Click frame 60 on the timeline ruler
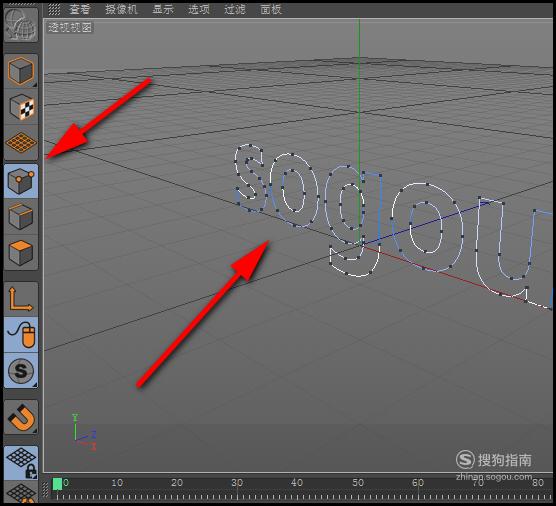 pyautogui.click(x=418, y=483)
